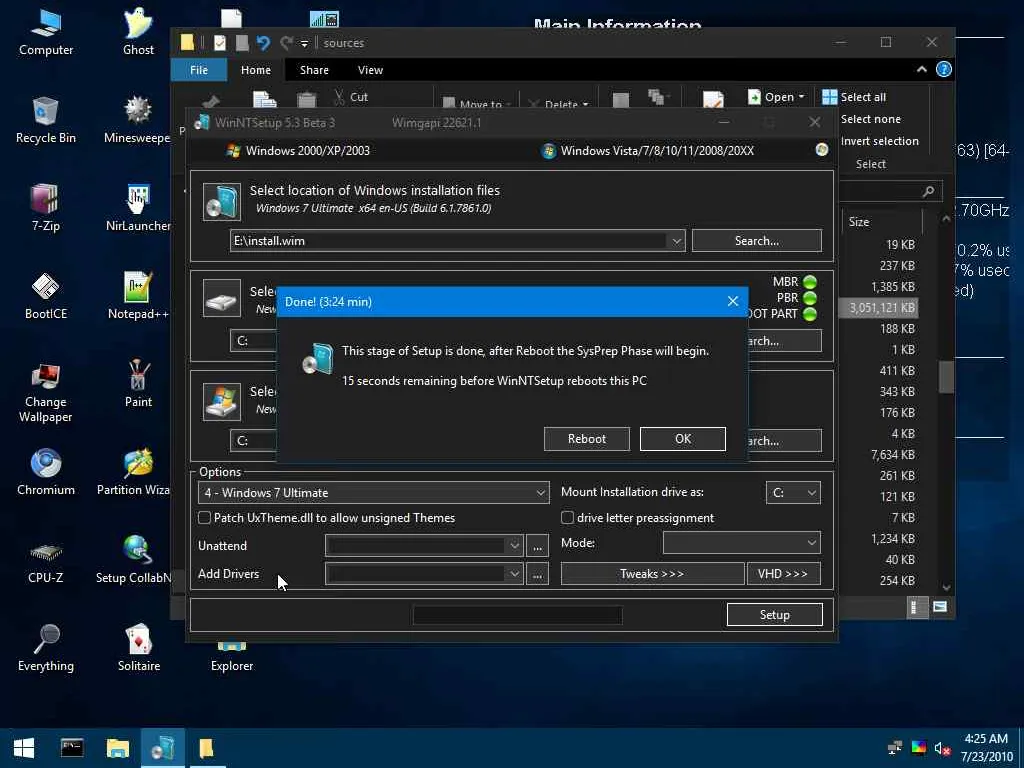The image size is (1024, 768).
Task: Open the Explorer desktop icon
Action: [232, 658]
